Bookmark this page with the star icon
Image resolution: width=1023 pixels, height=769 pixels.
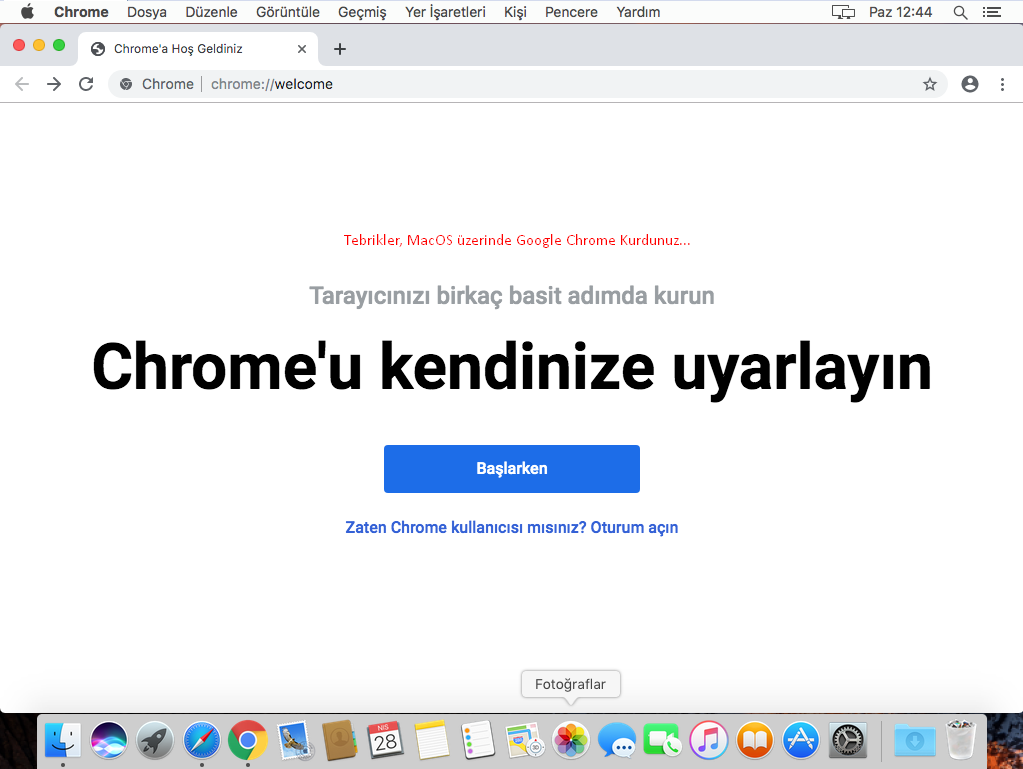click(x=930, y=84)
